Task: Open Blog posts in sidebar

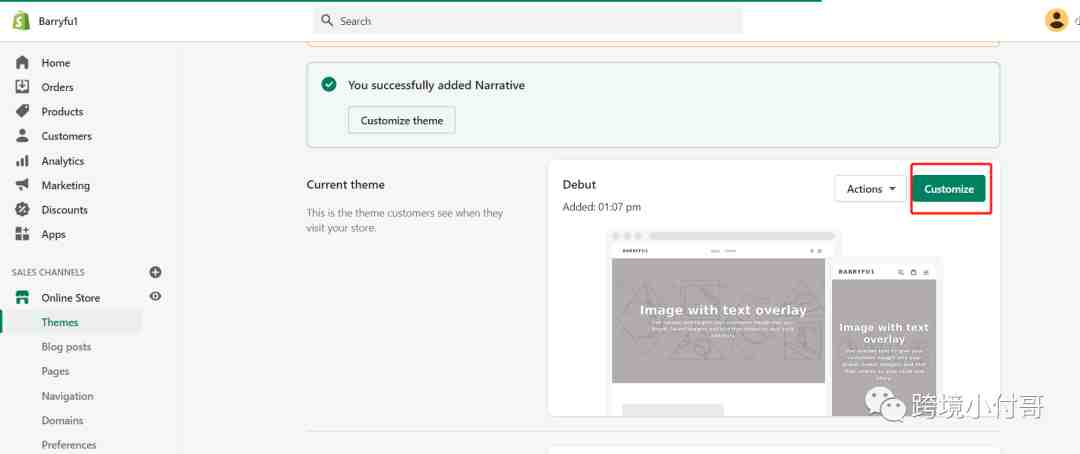Action: click(66, 347)
